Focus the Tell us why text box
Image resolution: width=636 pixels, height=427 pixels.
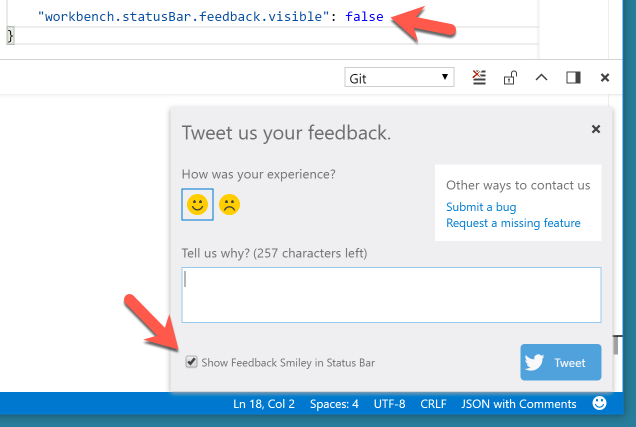[x=391, y=295]
